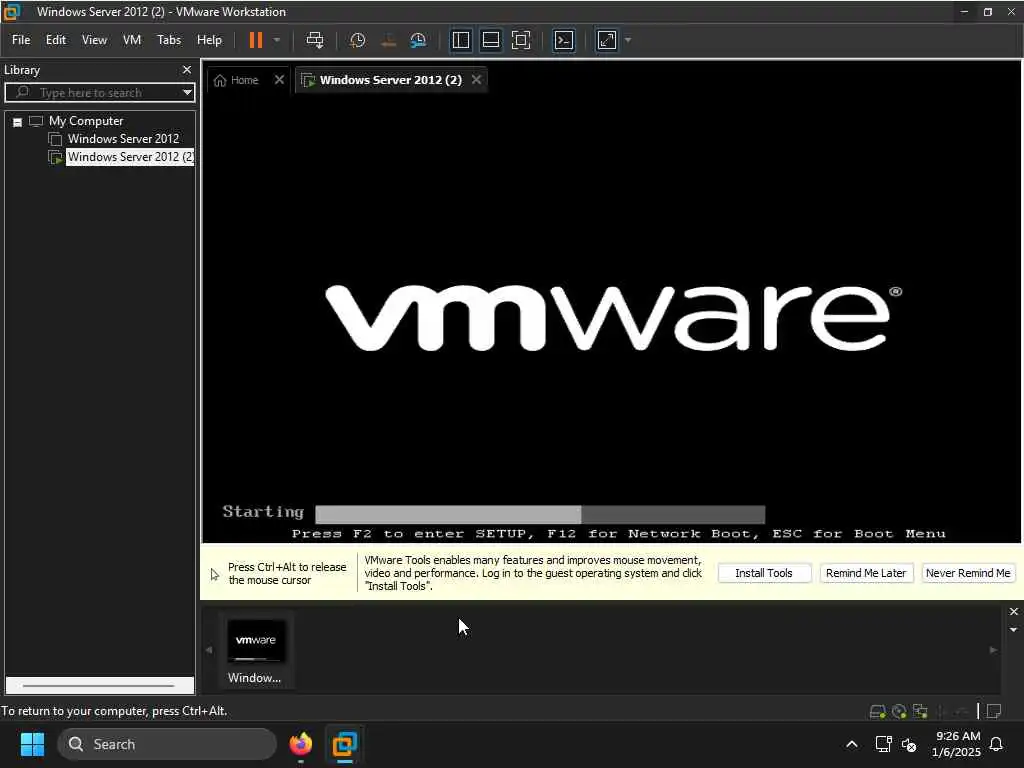
Task: Open the VM menu
Action: [x=132, y=40]
